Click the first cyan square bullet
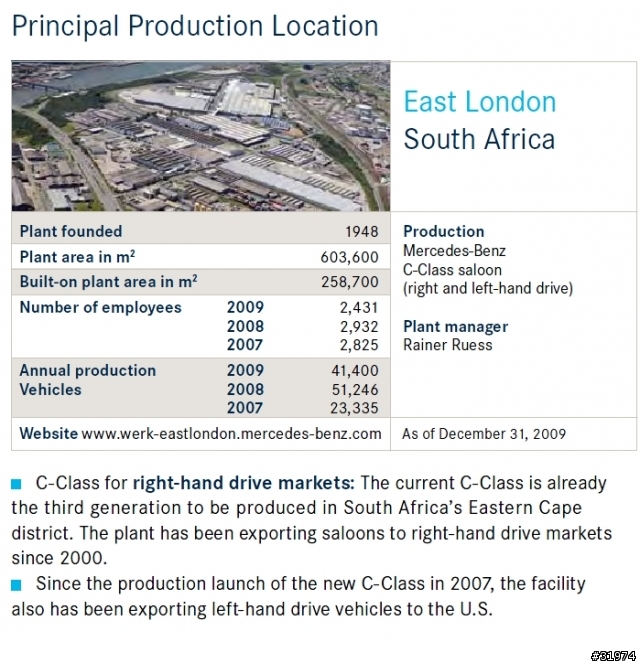Image resolution: width=640 pixels, height=664 pixels. click(16, 484)
